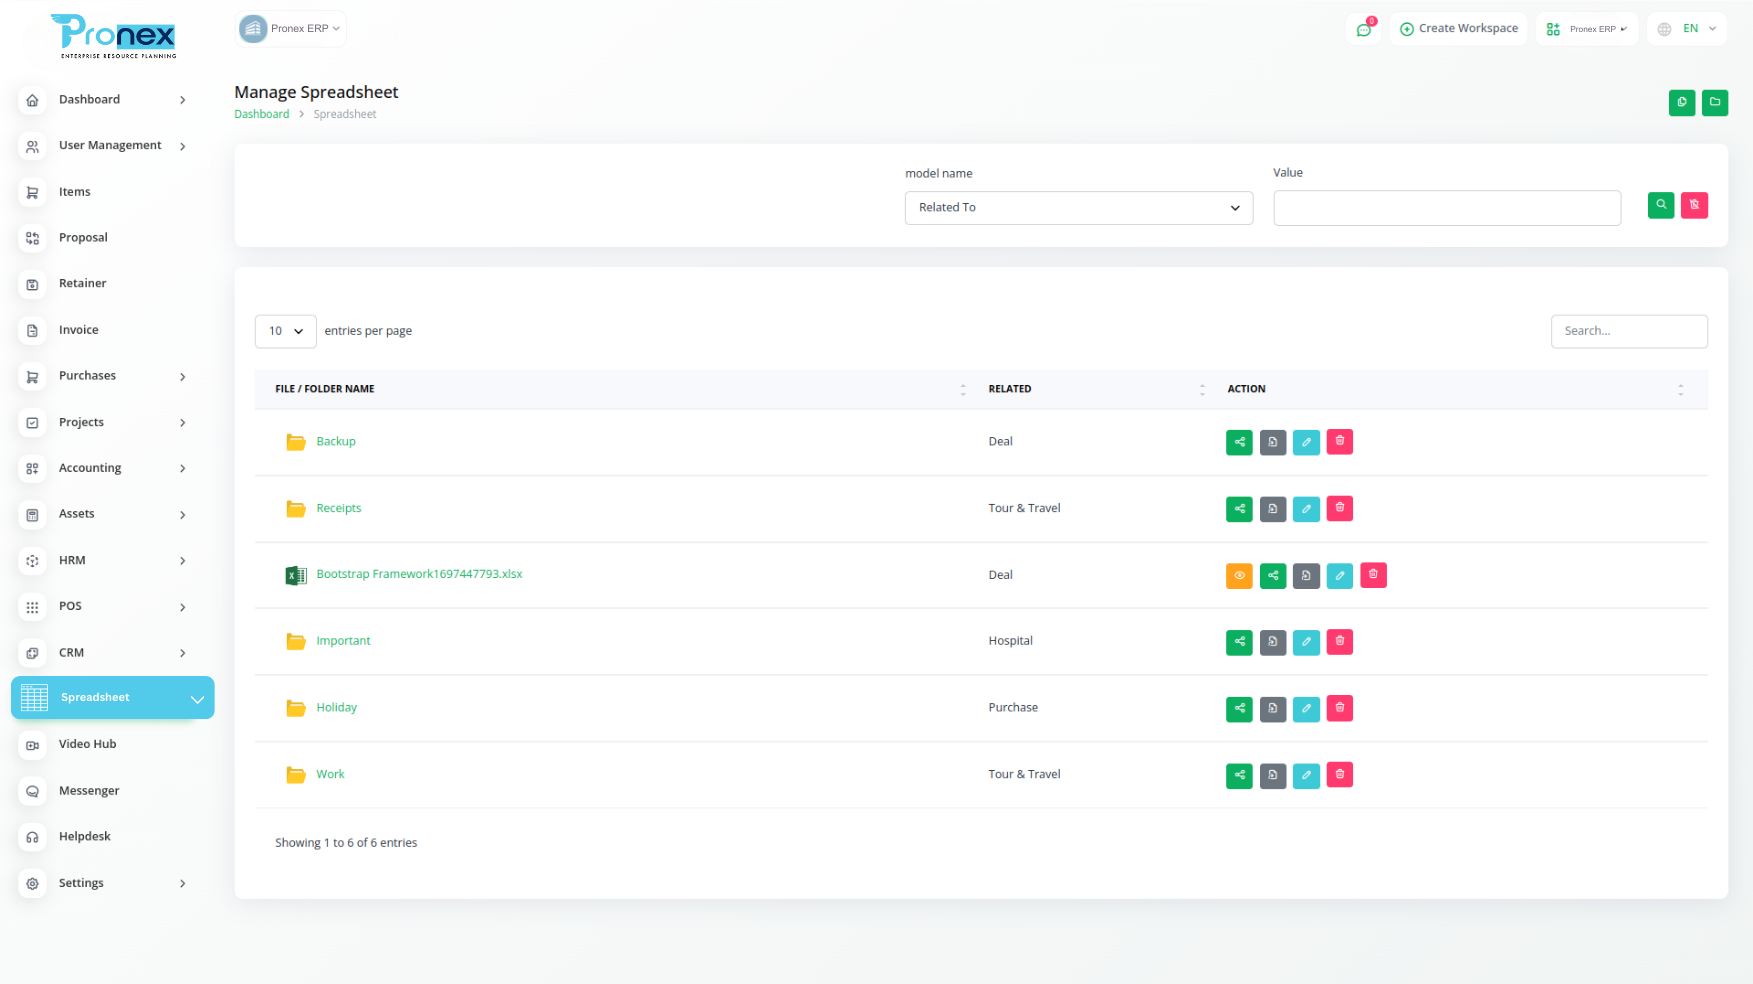Share the Important folder

1239,642
